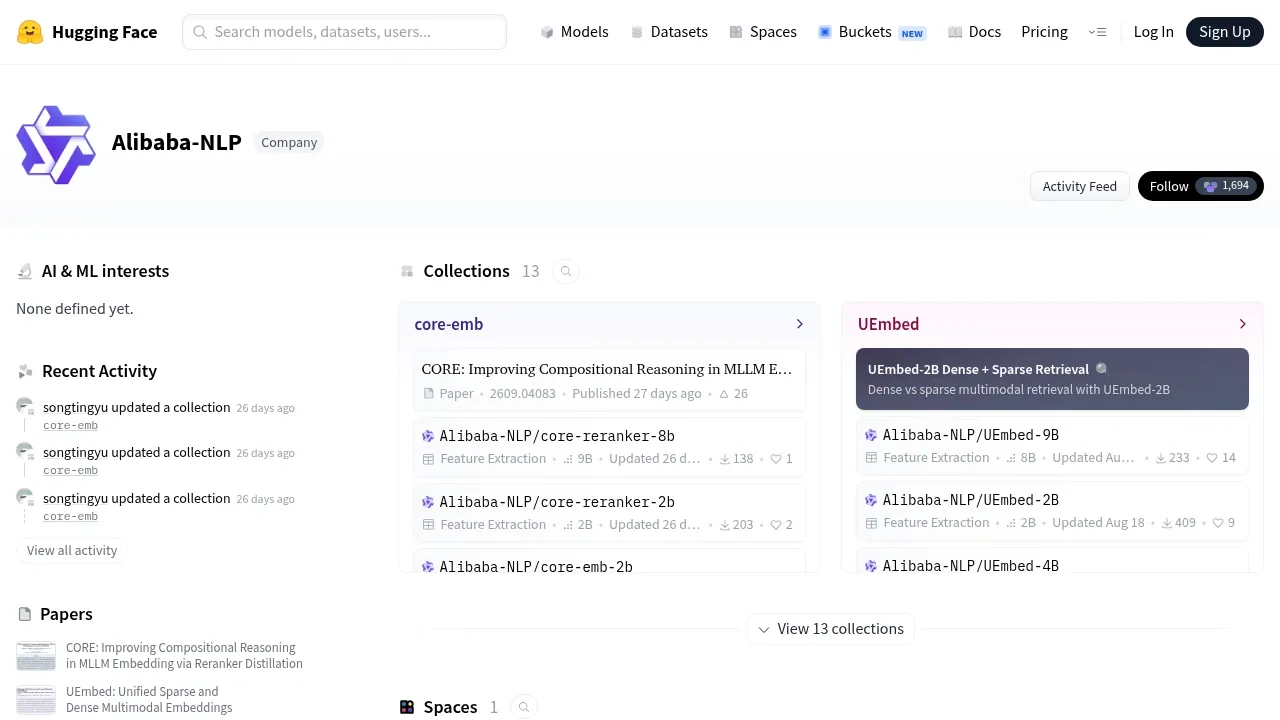Click like heart on UEmbed-2B
Viewport: 1280px width, 720px height.
1218,523
